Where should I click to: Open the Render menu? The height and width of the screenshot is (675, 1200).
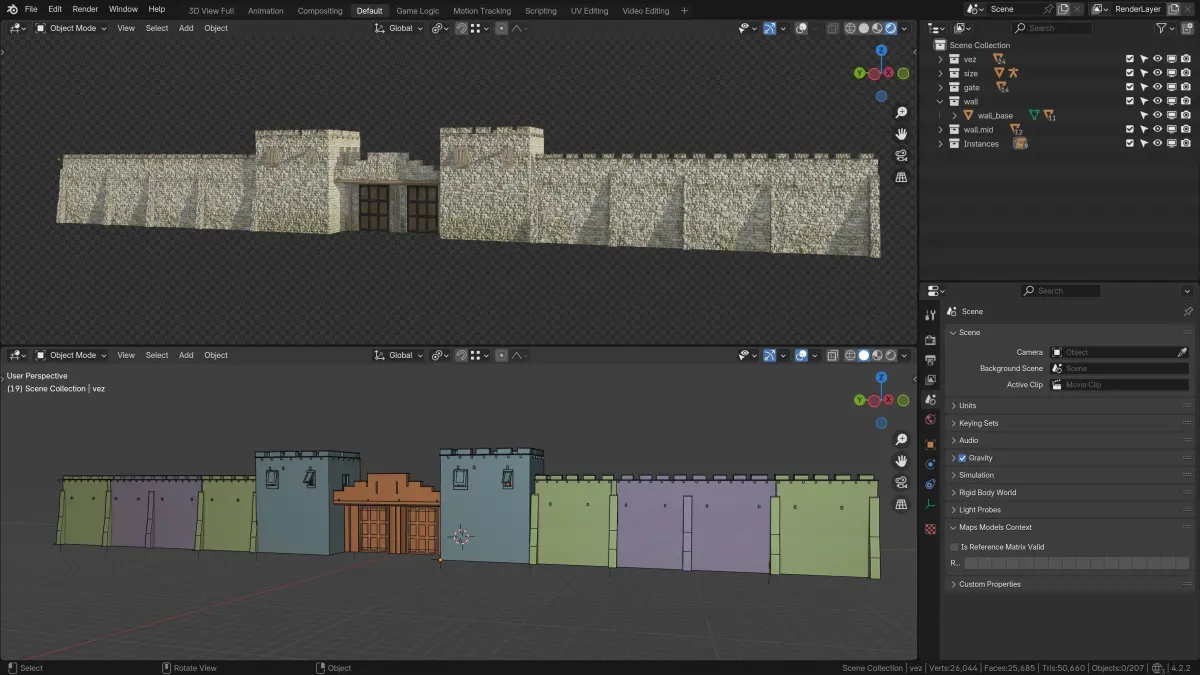85,9
